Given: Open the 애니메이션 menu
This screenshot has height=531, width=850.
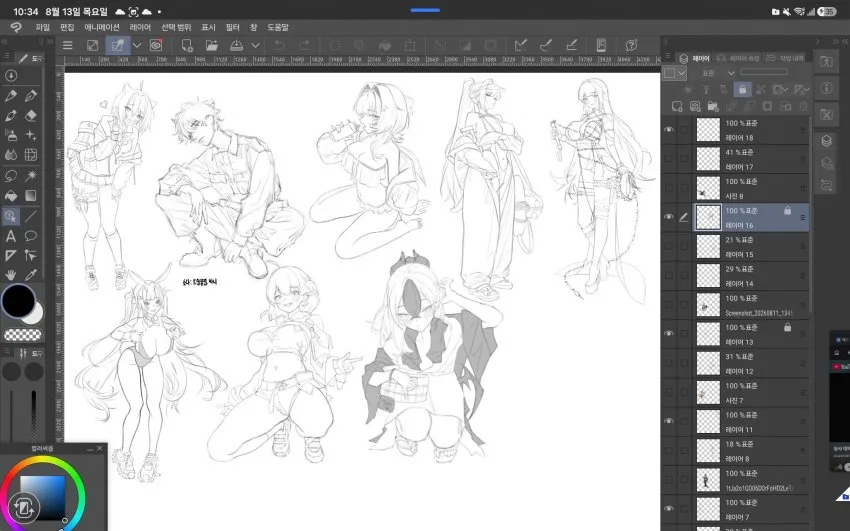Looking at the screenshot, I should (x=102, y=27).
